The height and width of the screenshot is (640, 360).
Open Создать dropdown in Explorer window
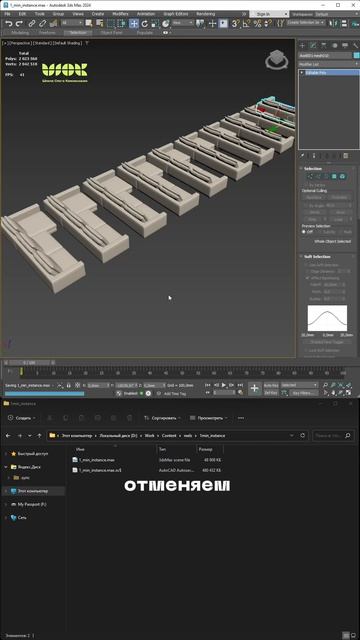22,418
